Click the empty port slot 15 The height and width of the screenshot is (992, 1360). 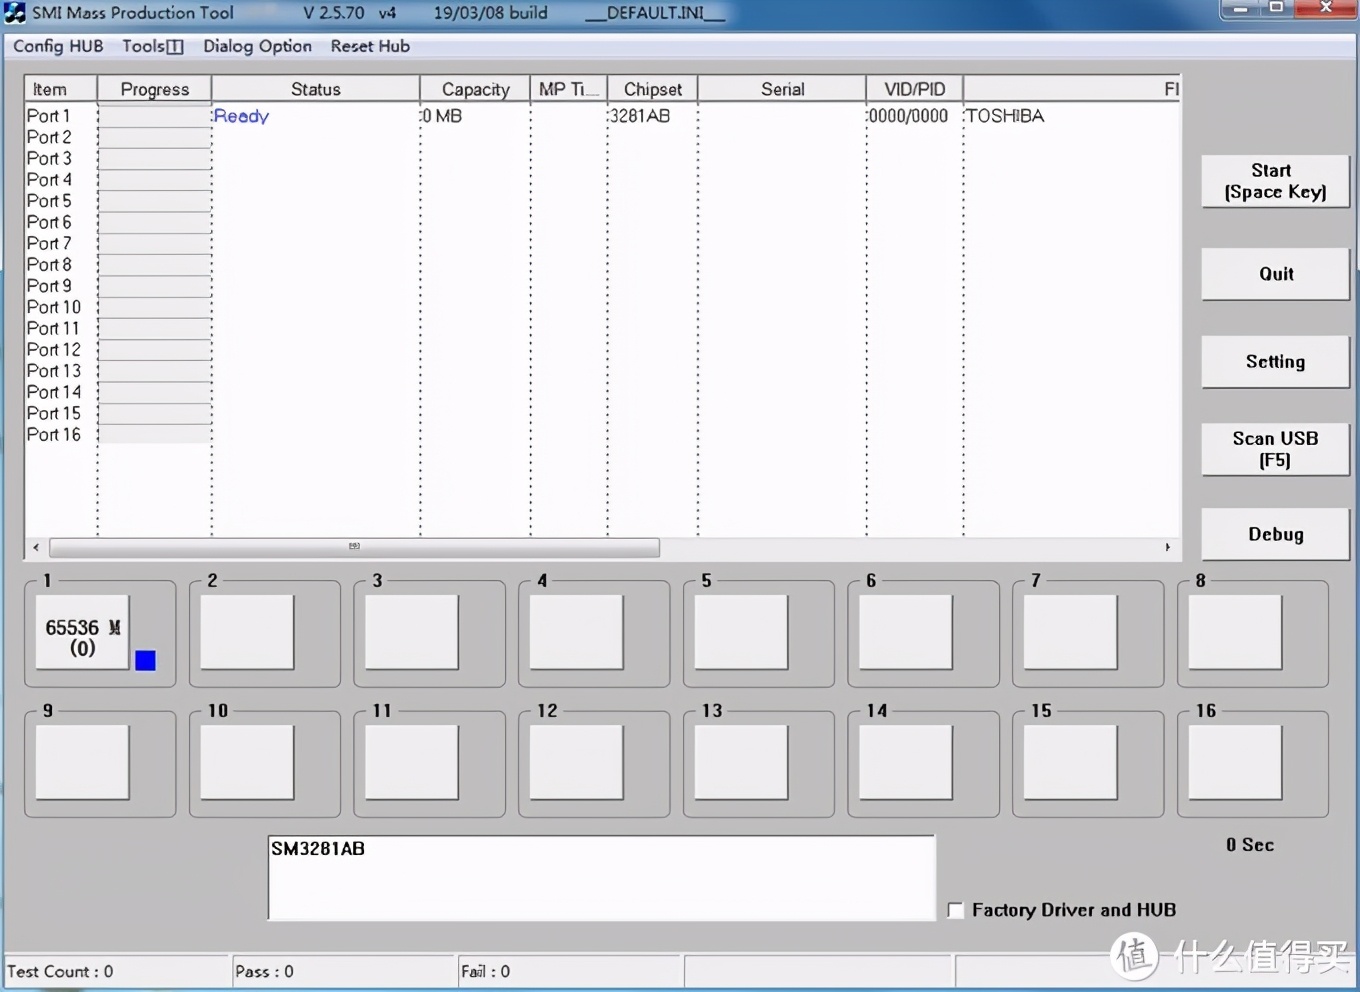(1071, 763)
